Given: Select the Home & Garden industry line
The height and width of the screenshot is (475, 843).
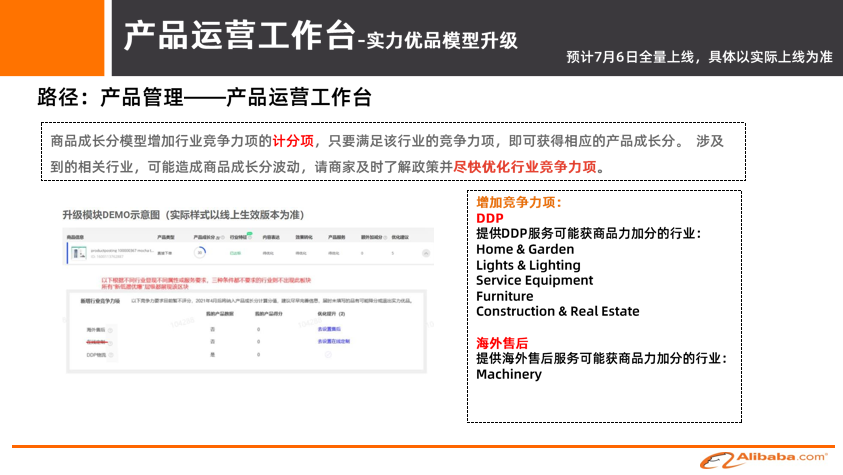Looking at the screenshot, I should [525, 249].
